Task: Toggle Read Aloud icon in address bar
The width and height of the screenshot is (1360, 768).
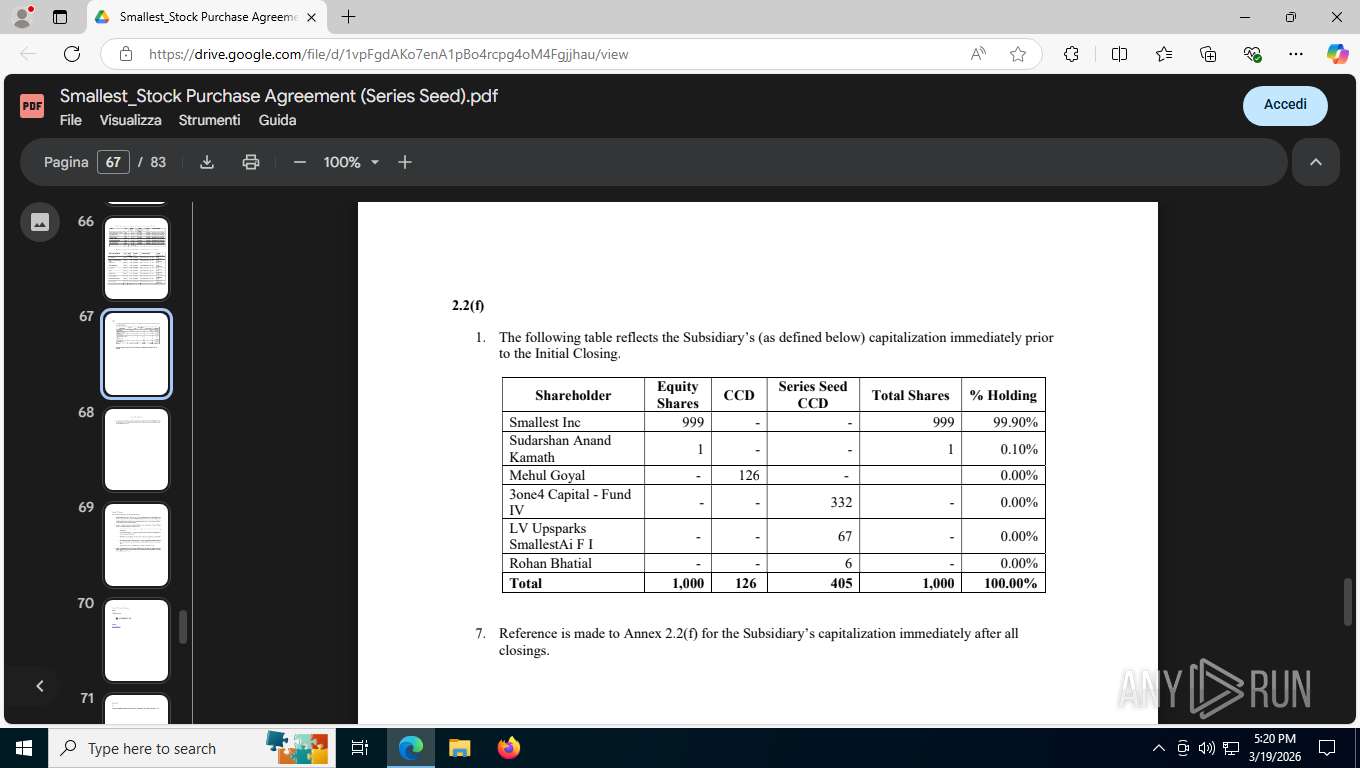Action: 978,54
